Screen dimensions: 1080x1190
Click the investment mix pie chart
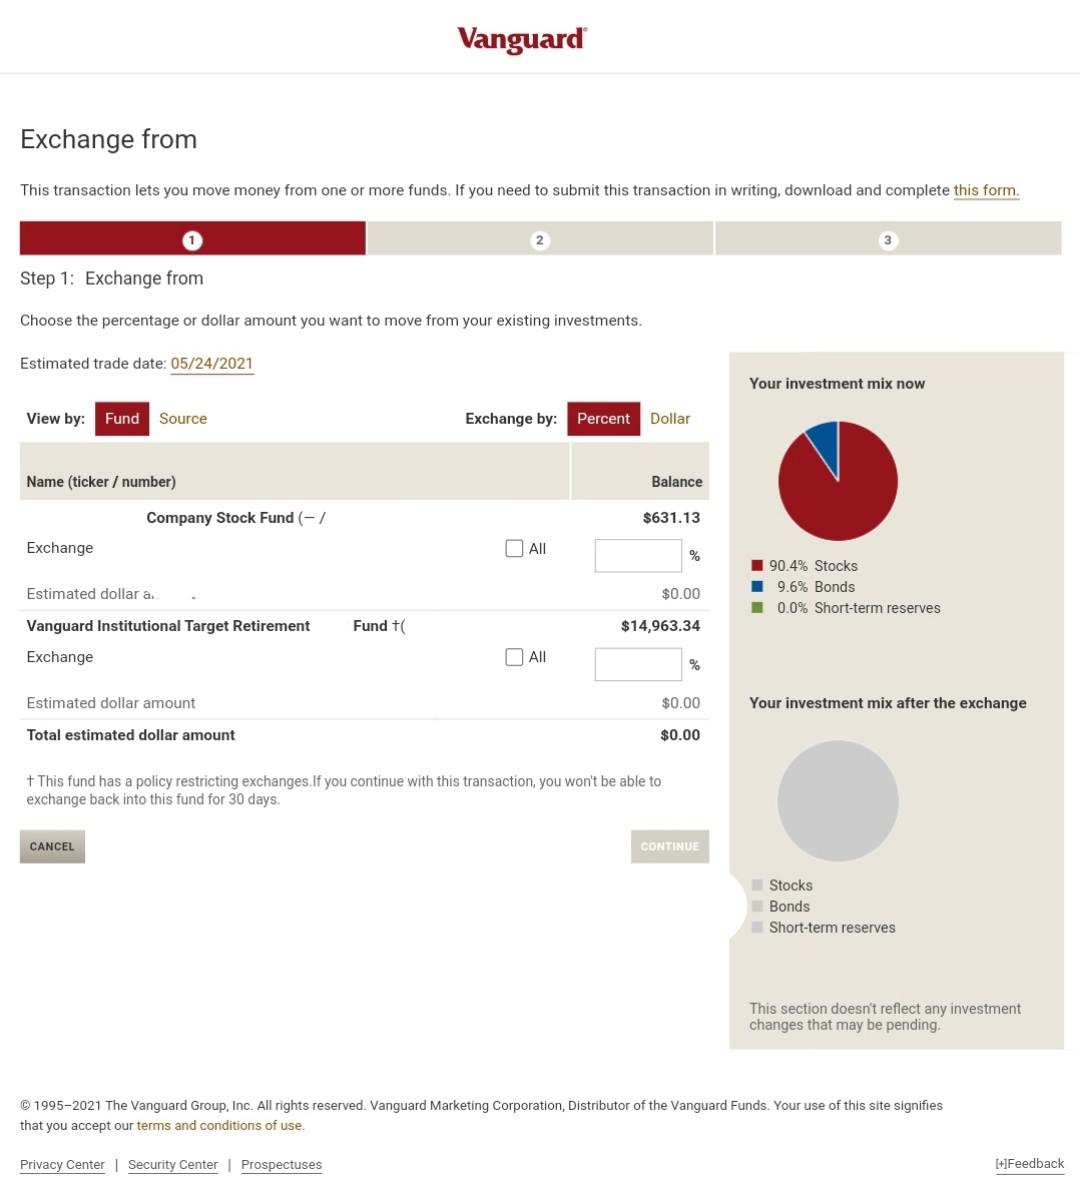coord(837,481)
